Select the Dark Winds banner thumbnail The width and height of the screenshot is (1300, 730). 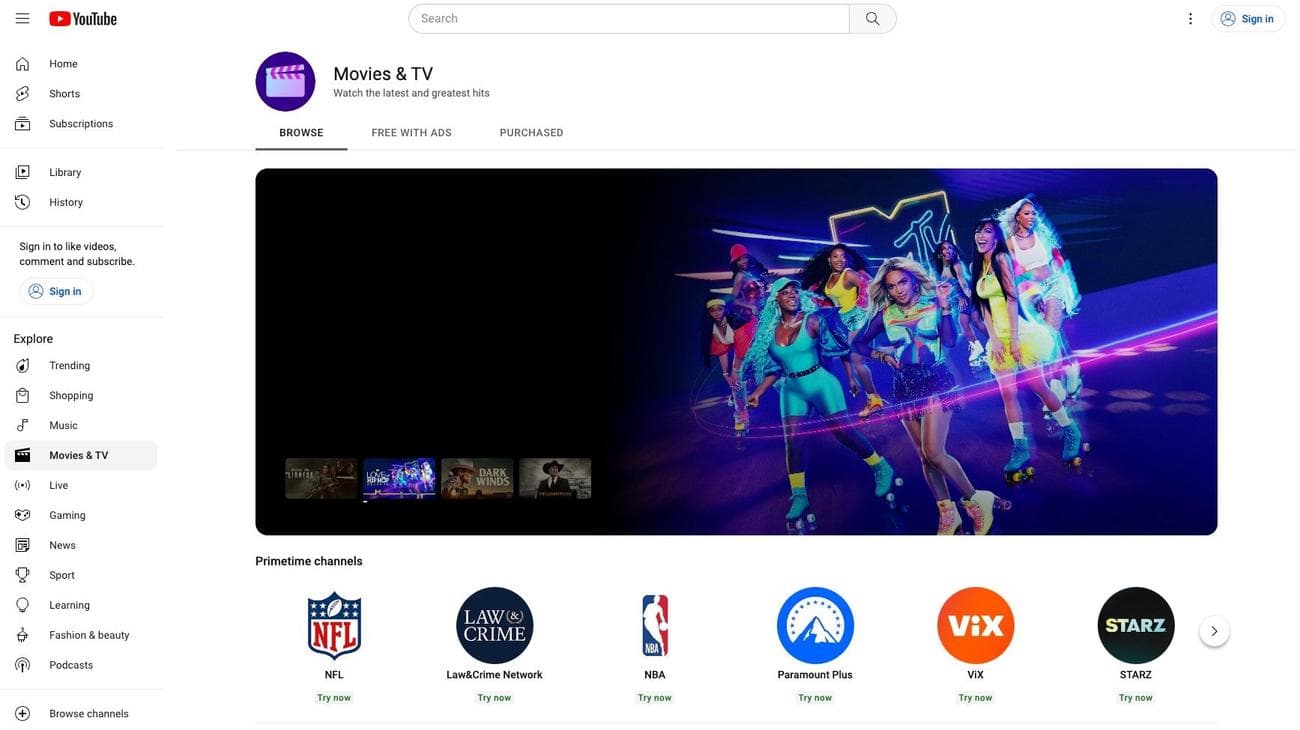tap(478, 478)
